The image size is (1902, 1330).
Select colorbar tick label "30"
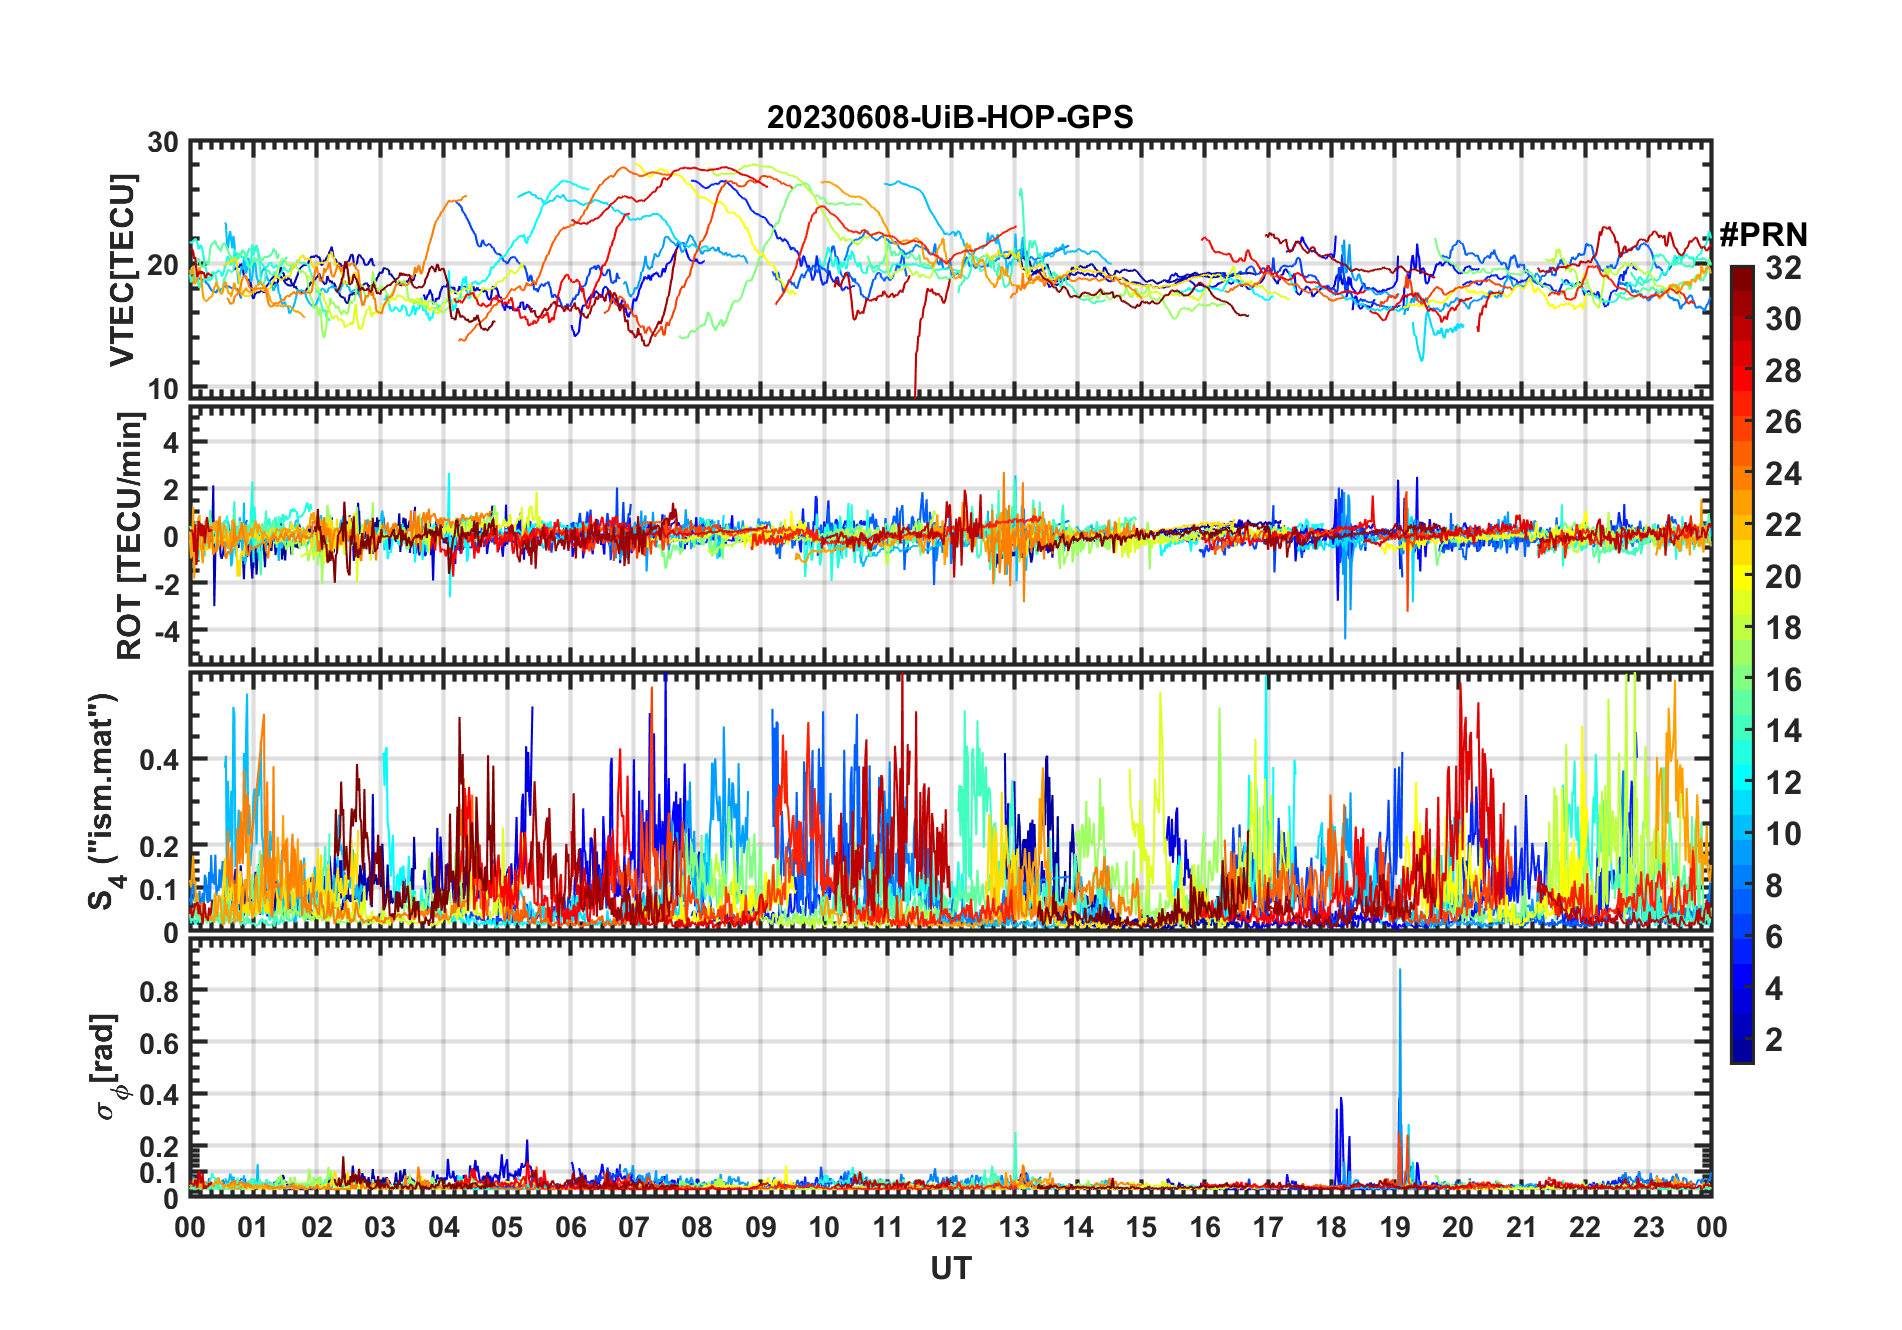pos(1783,319)
